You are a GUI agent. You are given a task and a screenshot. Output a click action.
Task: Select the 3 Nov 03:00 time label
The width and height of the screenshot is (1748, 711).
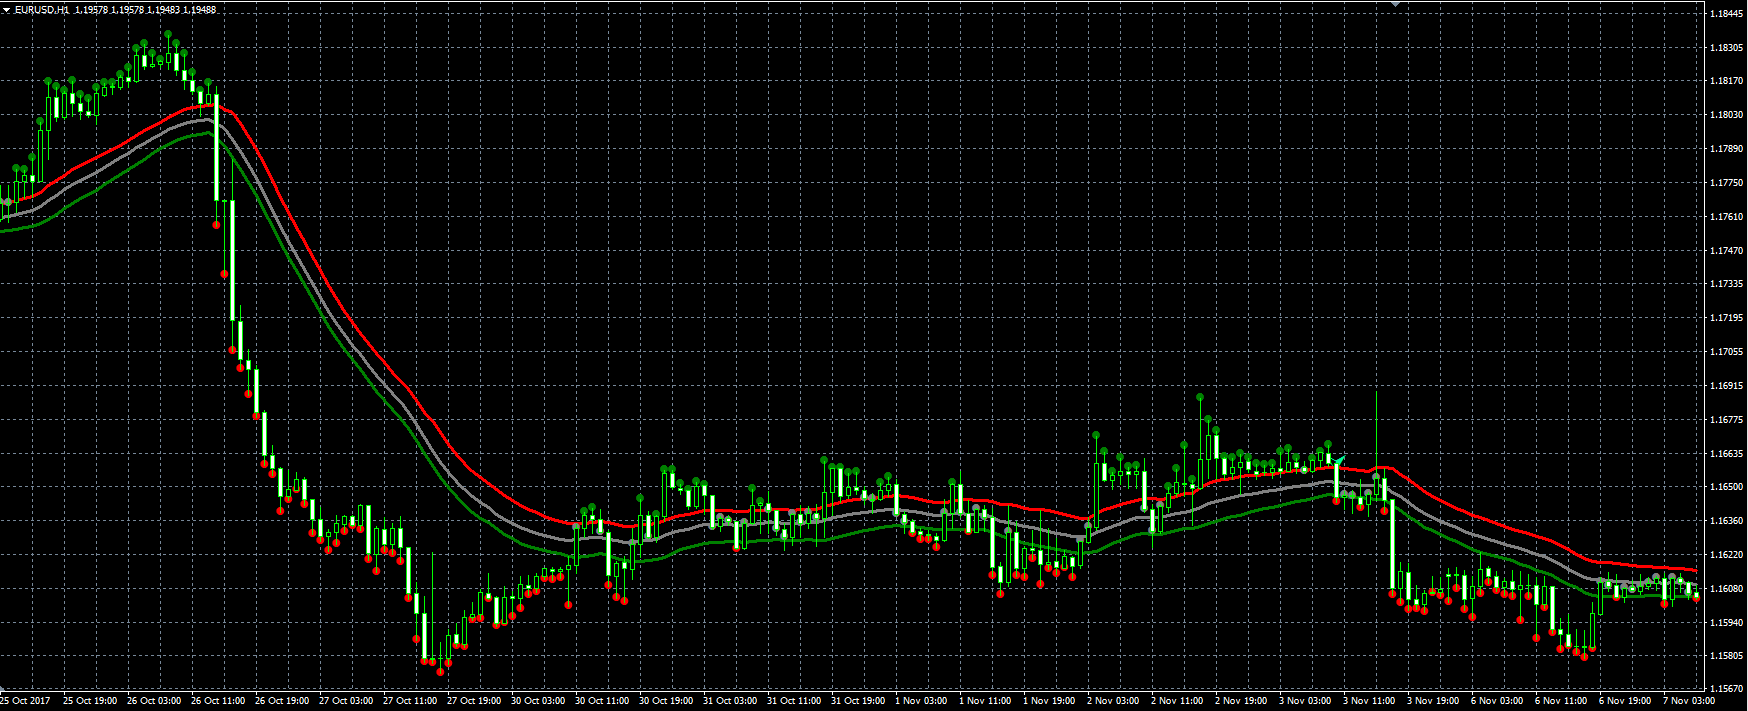[1305, 701]
